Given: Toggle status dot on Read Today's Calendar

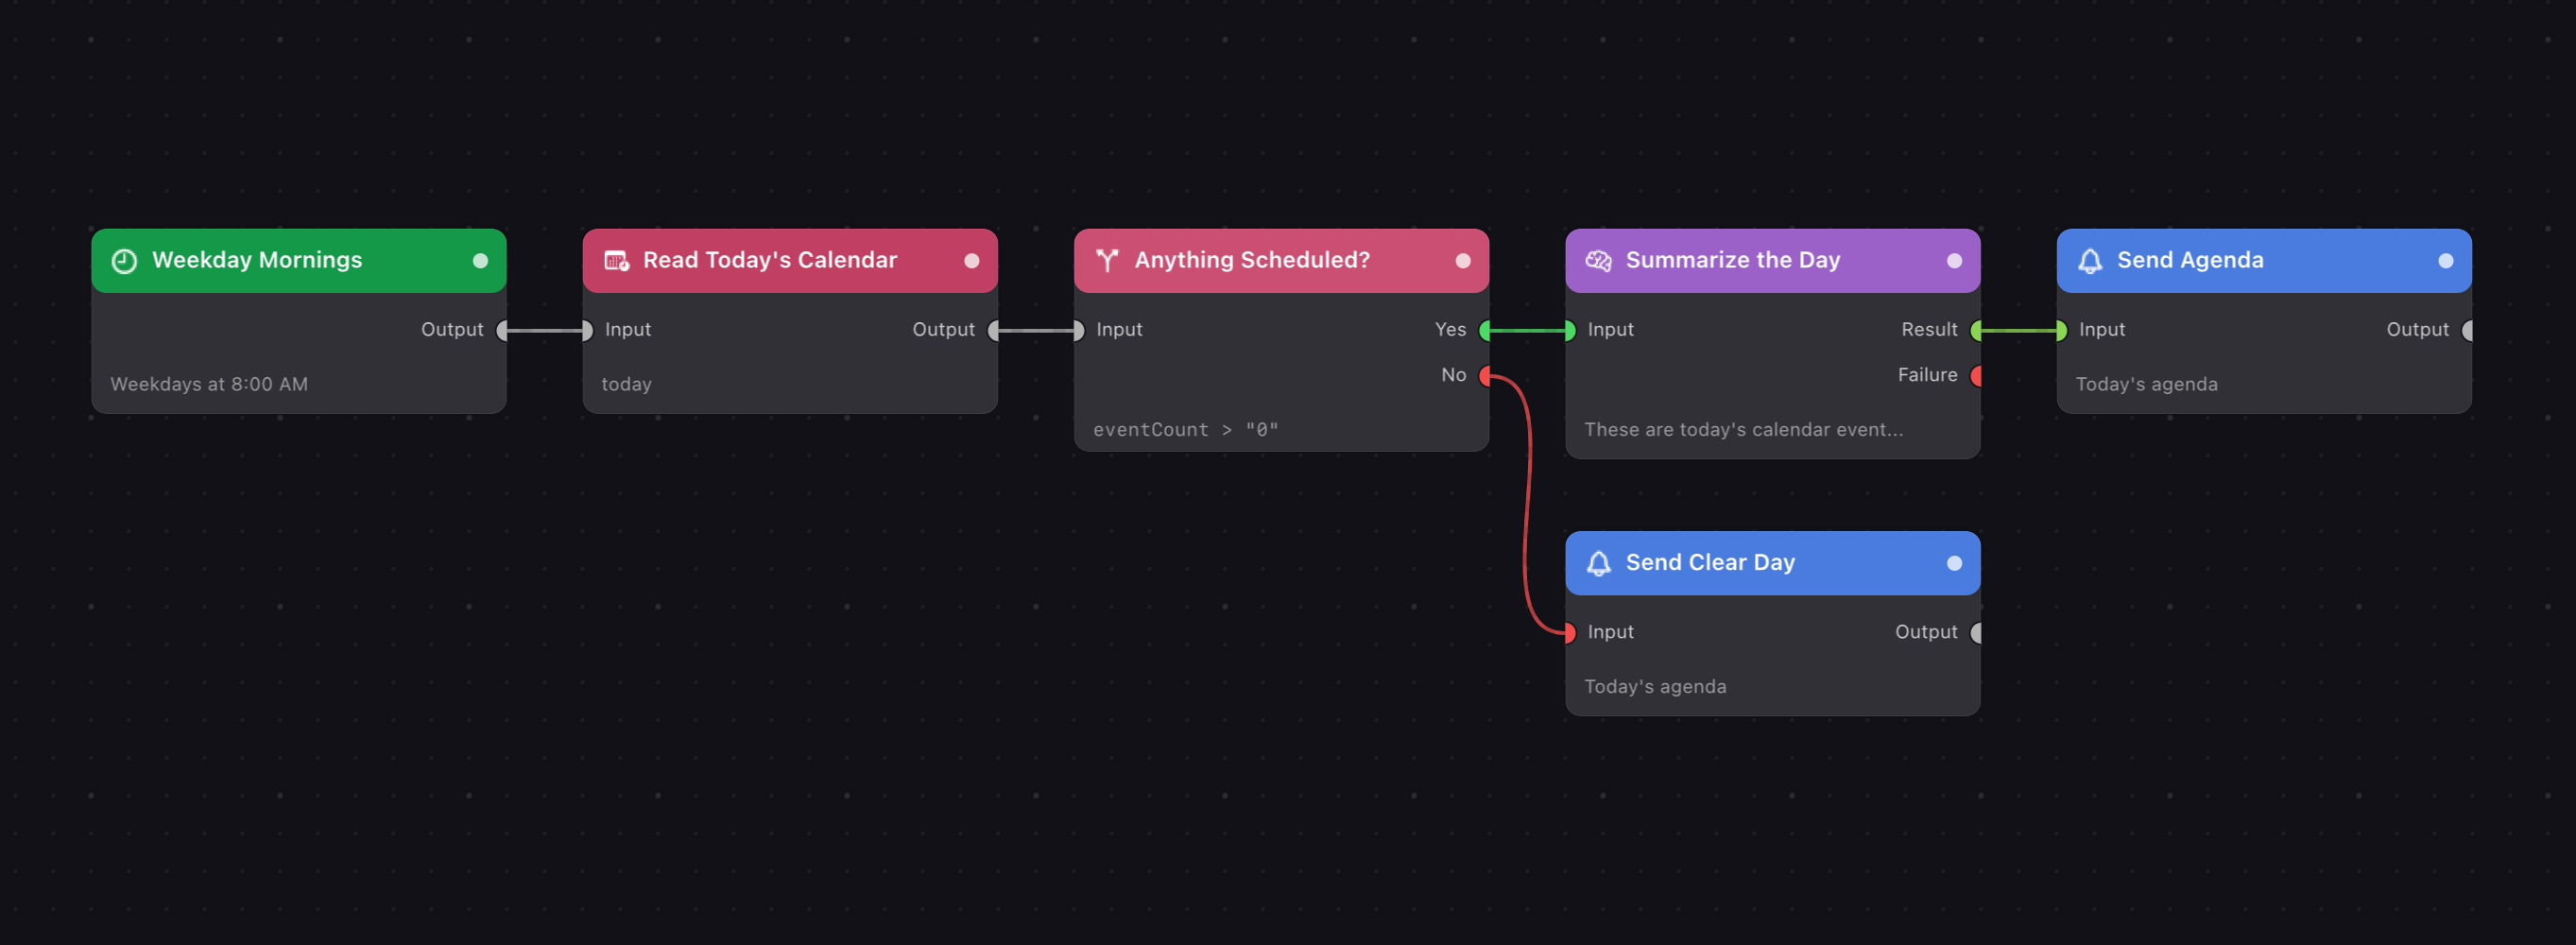Looking at the screenshot, I should (971, 261).
